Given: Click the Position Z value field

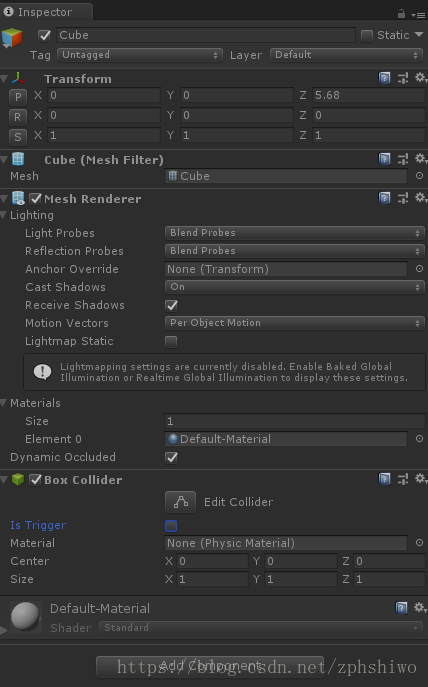Looking at the screenshot, I should (368, 95).
